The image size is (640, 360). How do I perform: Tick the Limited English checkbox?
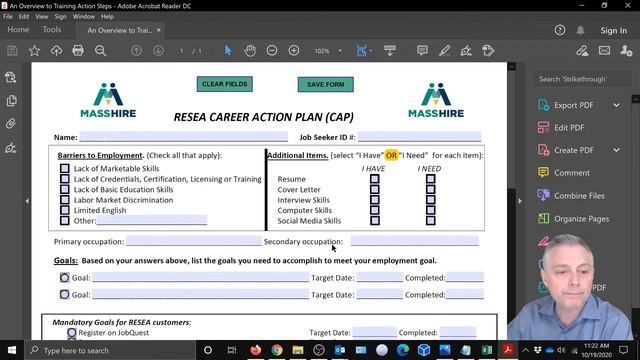64,210
